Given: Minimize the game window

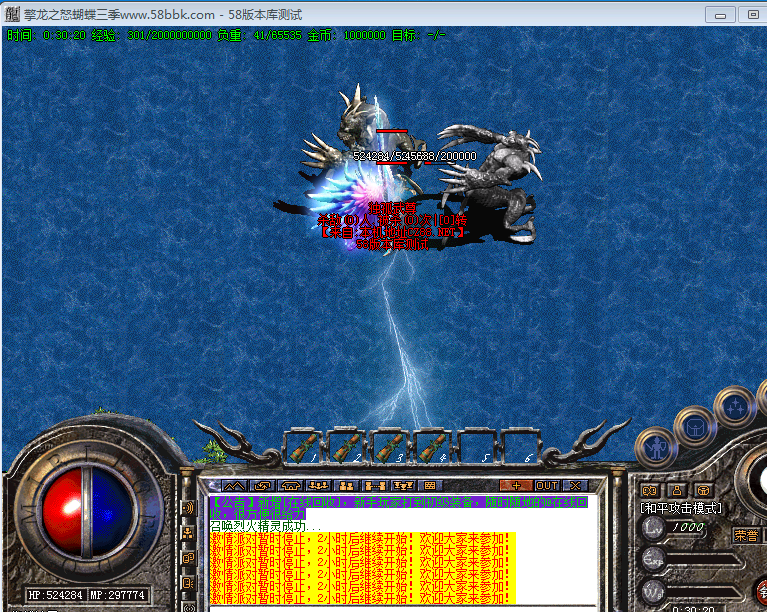Looking at the screenshot, I should (x=720, y=15).
